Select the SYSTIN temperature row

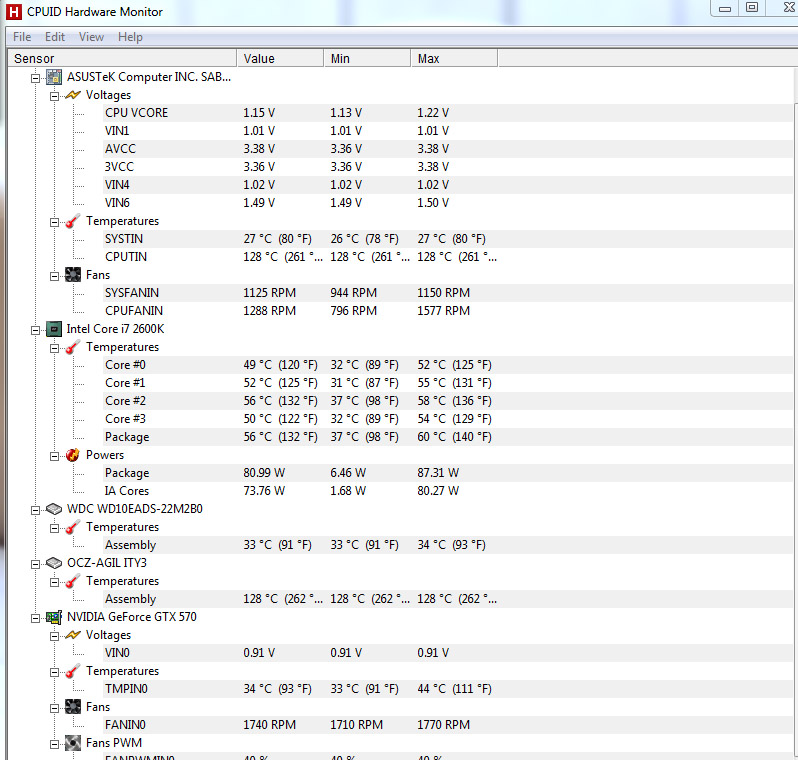pyautogui.click(x=448, y=239)
